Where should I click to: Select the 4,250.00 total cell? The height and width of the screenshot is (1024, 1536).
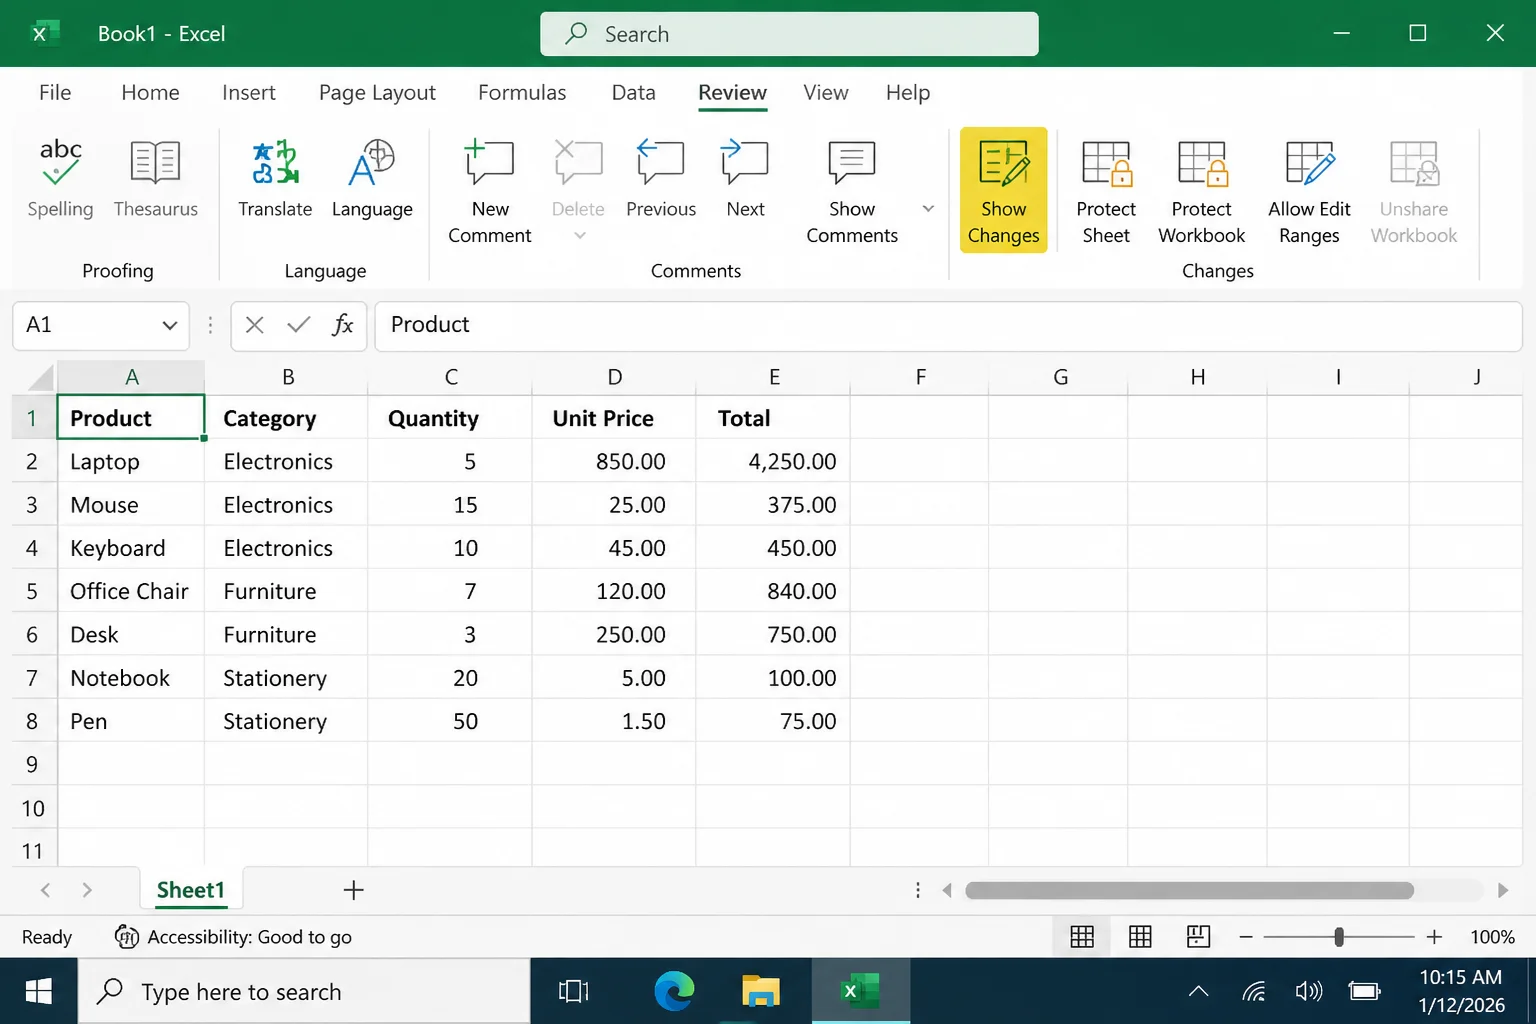(773, 461)
